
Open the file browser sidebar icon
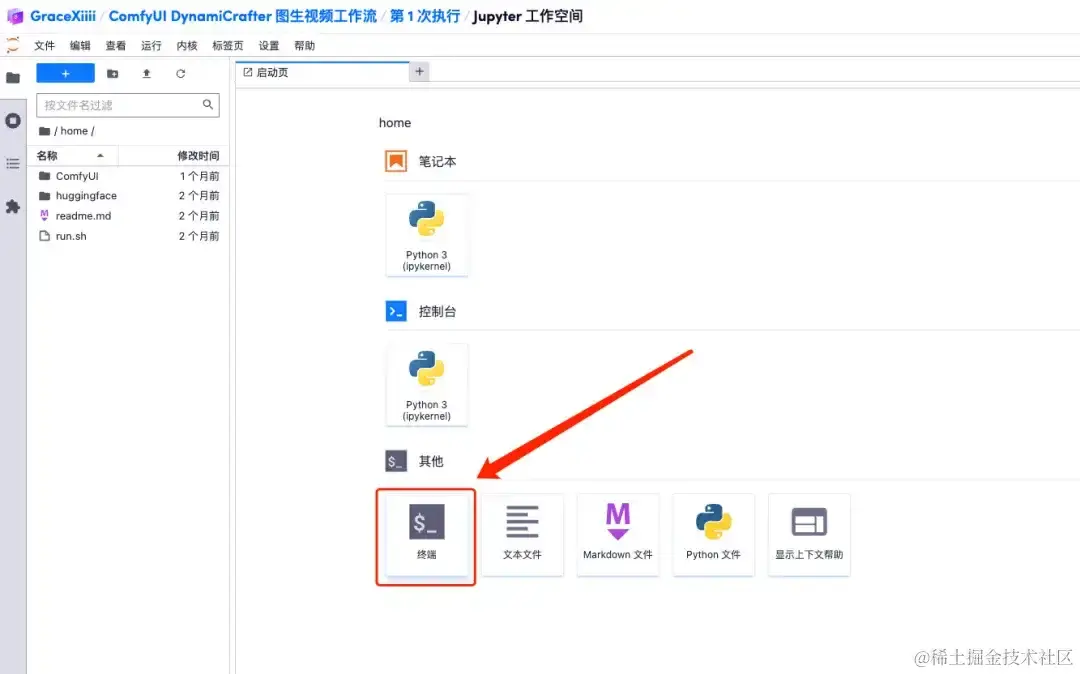coord(12,78)
